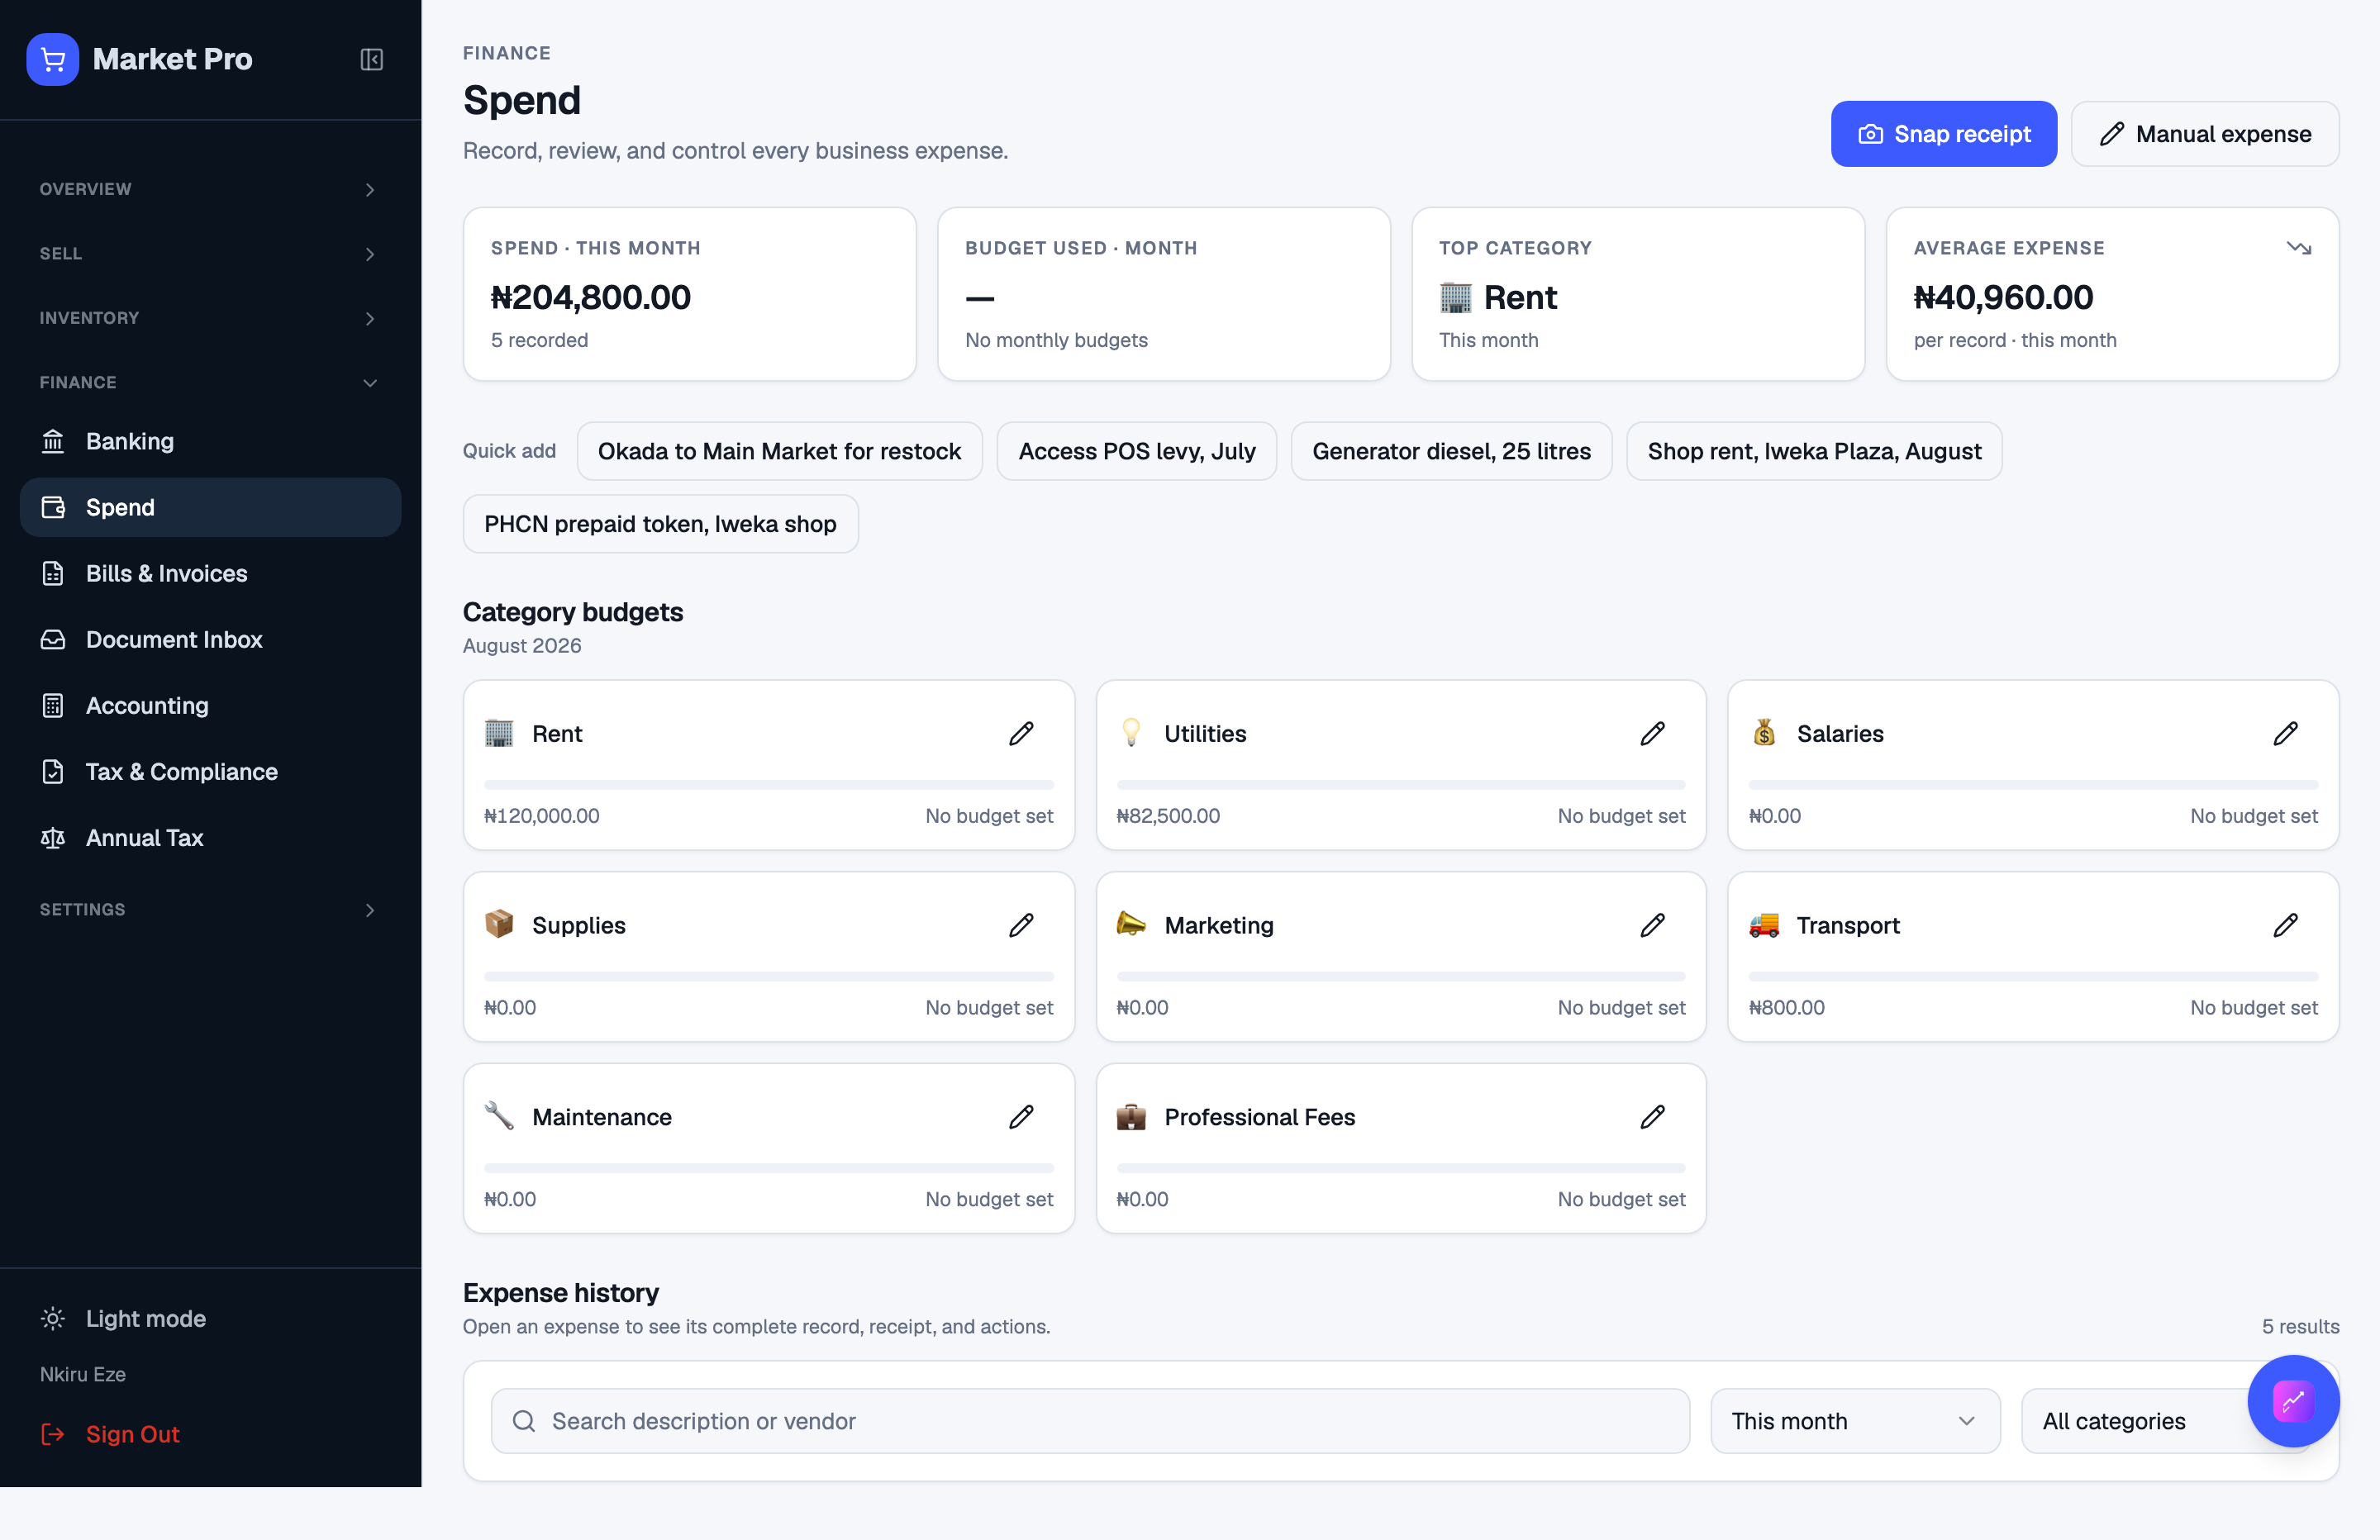Image resolution: width=2380 pixels, height=1540 pixels.
Task: Open the This month period dropdown
Action: (x=1855, y=1420)
